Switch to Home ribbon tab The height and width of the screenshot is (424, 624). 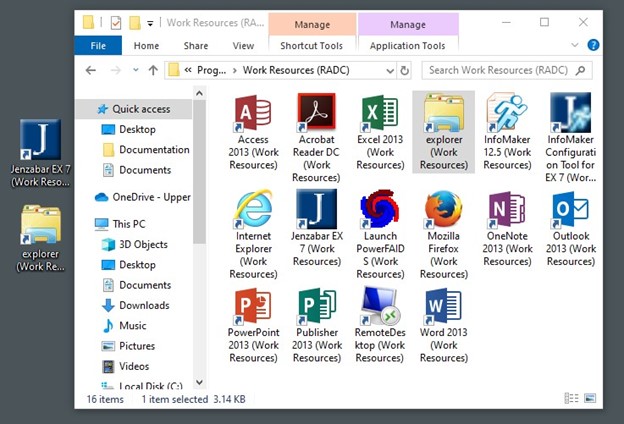tap(146, 45)
